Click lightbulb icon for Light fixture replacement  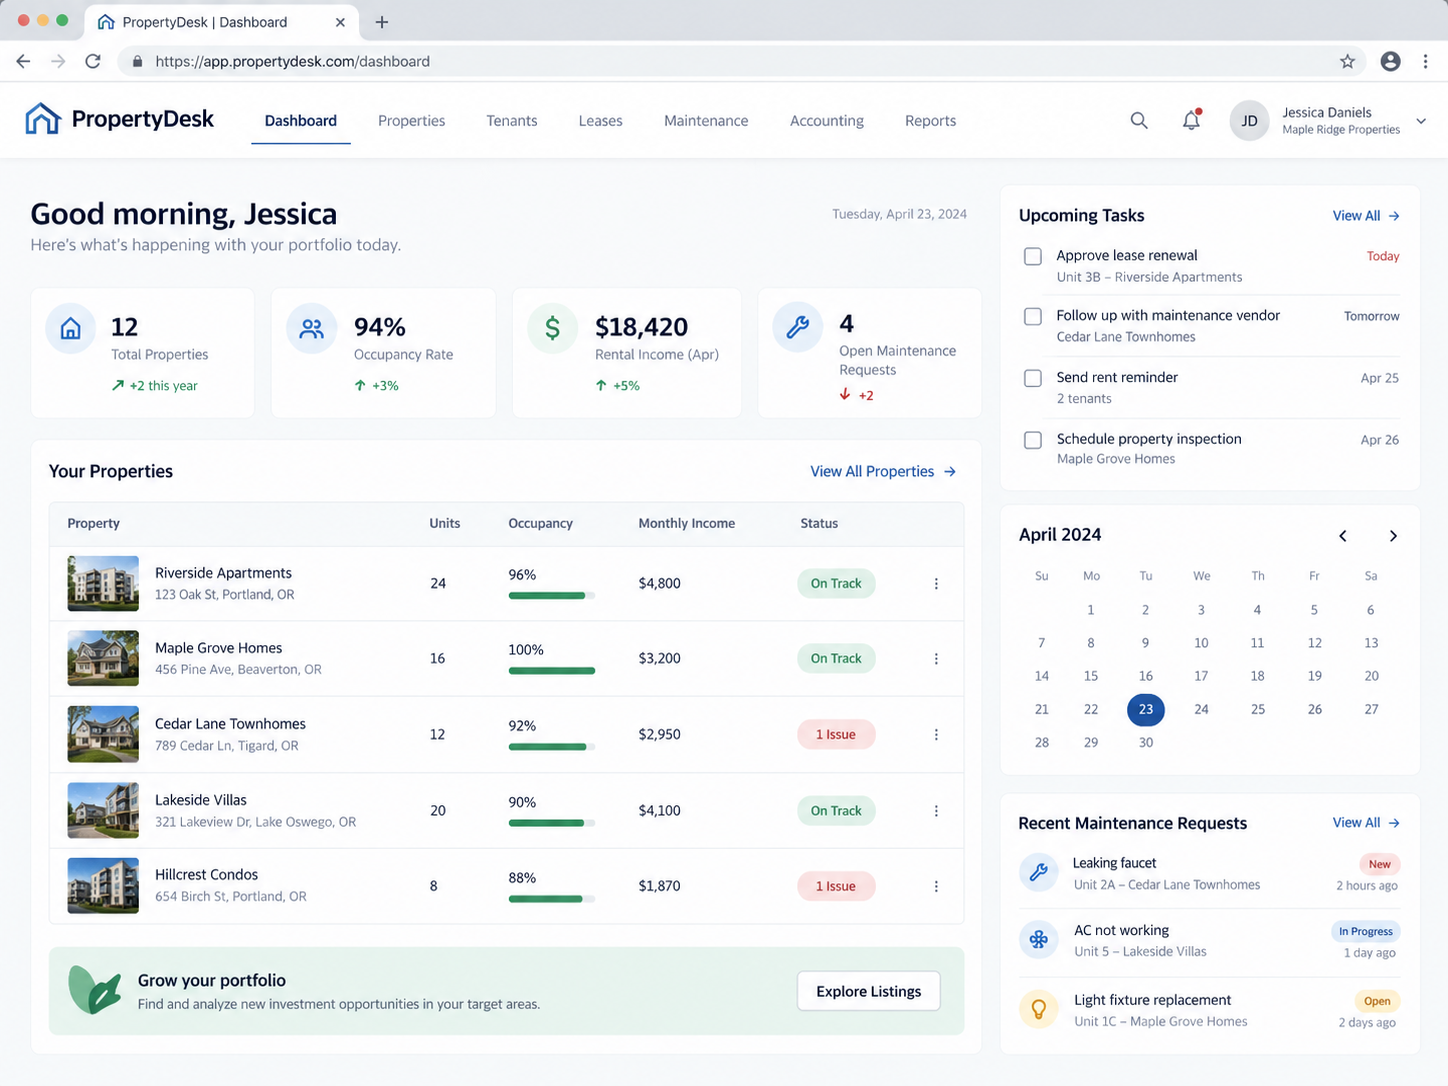click(1039, 1009)
